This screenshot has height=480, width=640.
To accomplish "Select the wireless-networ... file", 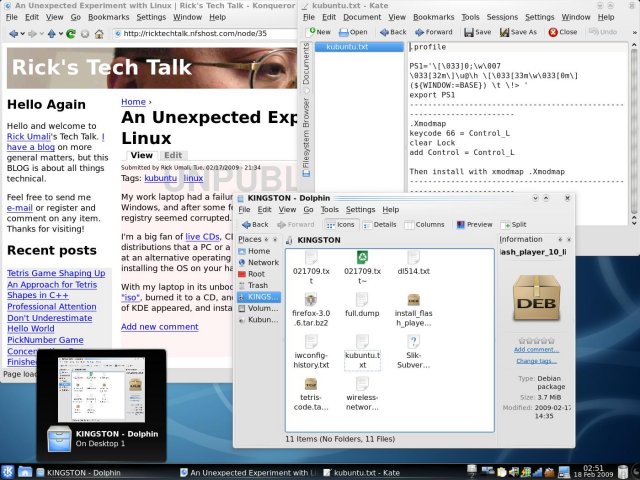I will [x=362, y=394].
